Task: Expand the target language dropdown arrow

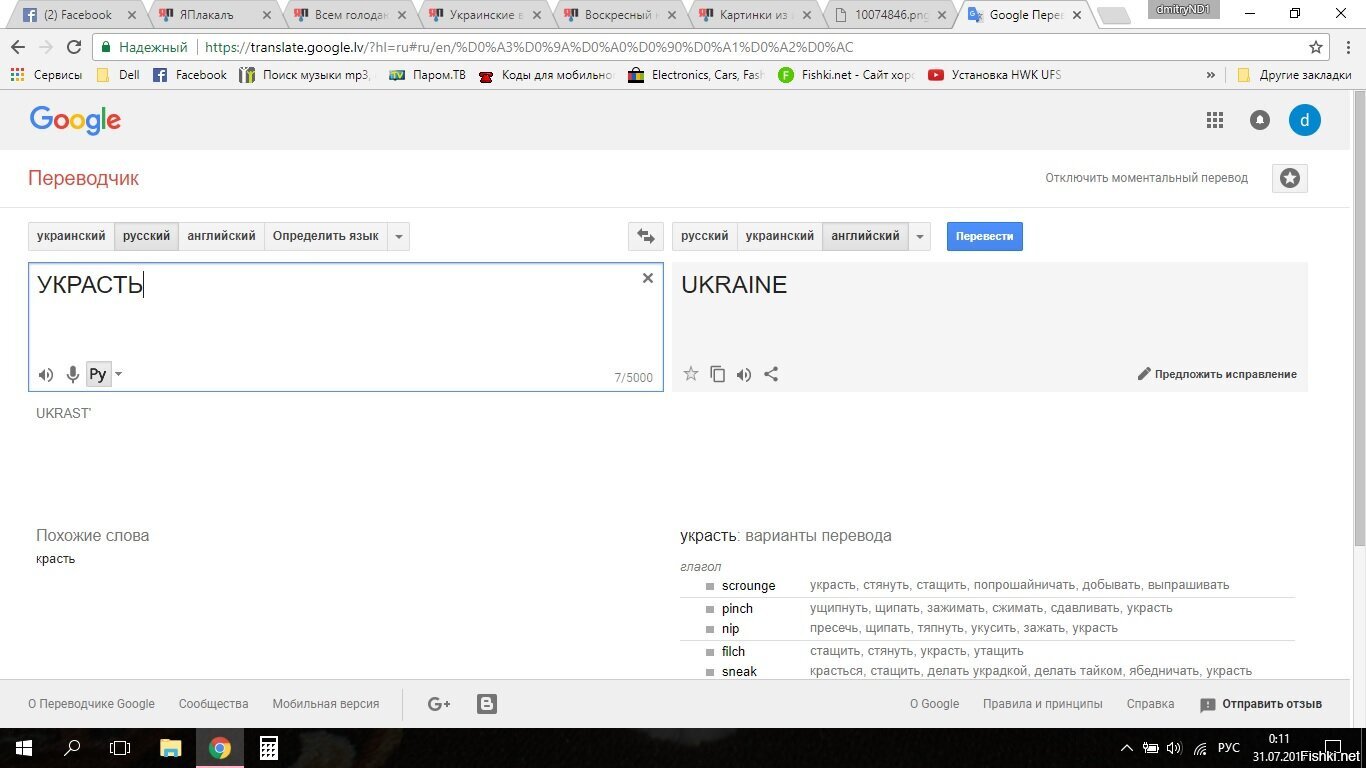Action: click(x=919, y=237)
